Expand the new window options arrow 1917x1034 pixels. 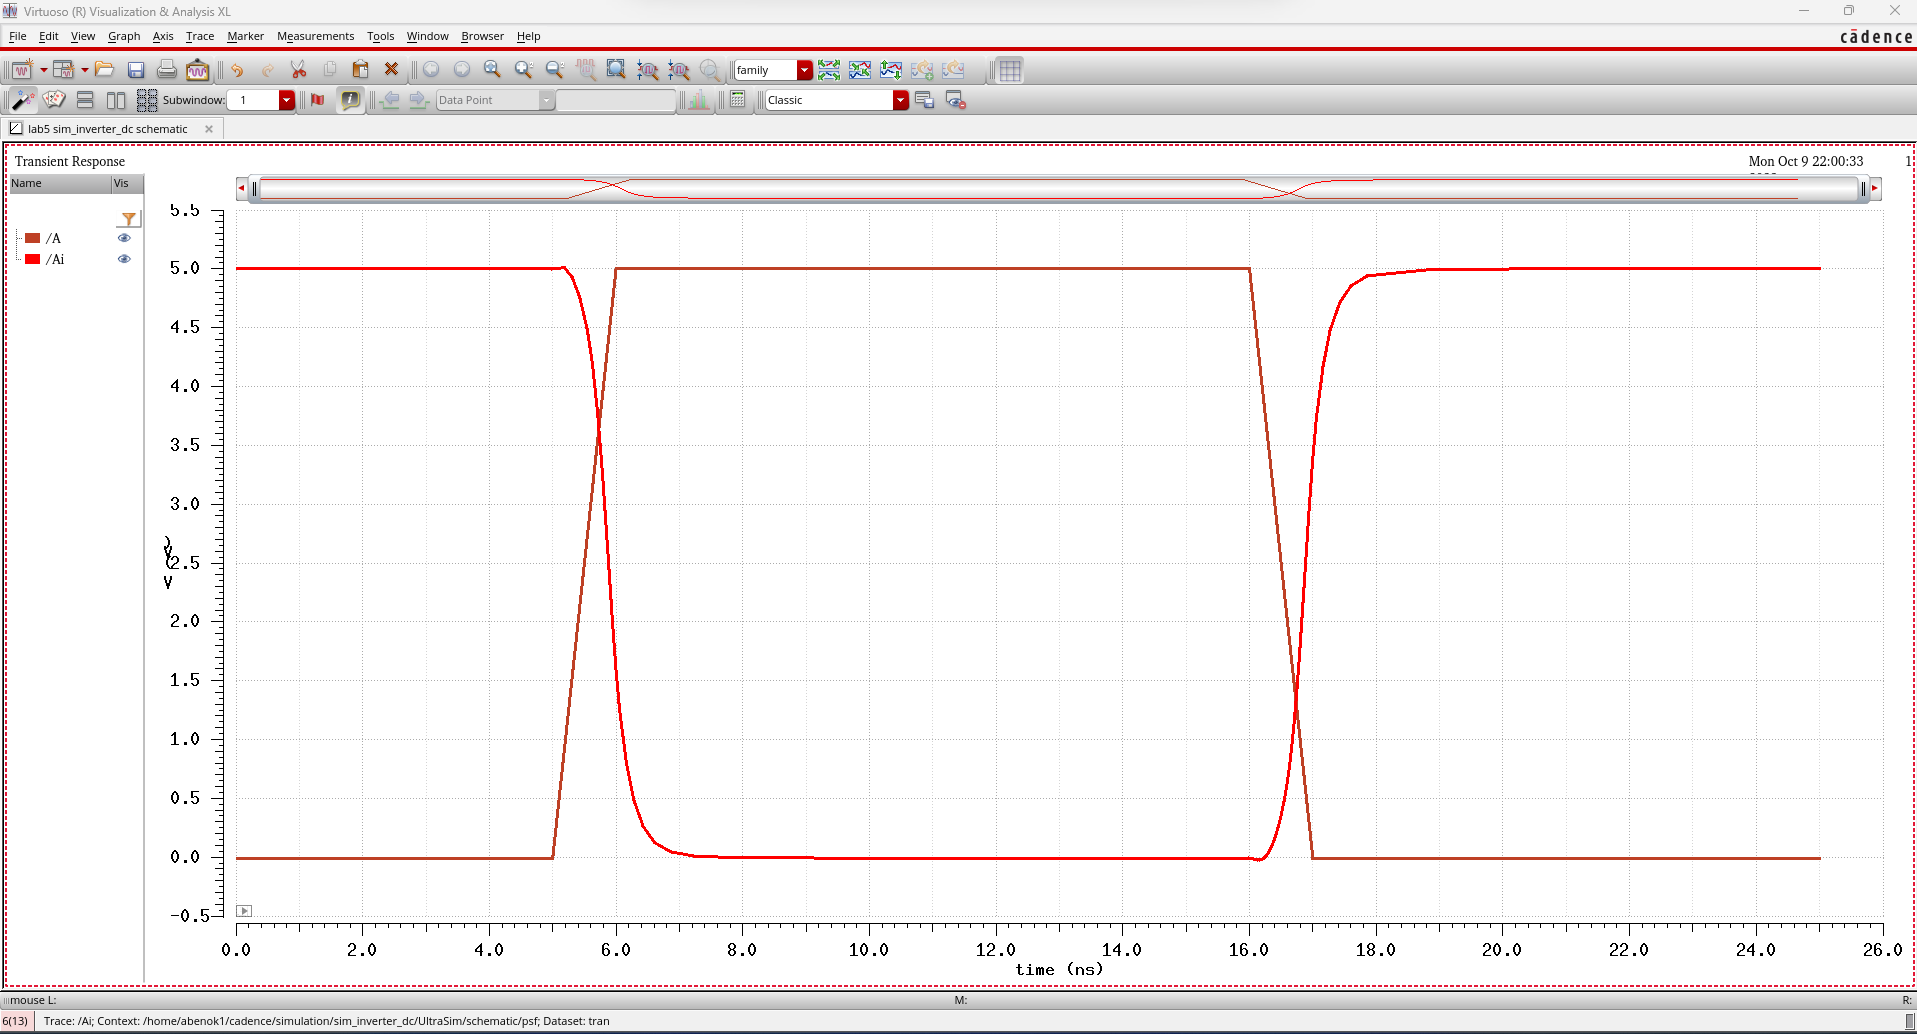click(44, 70)
